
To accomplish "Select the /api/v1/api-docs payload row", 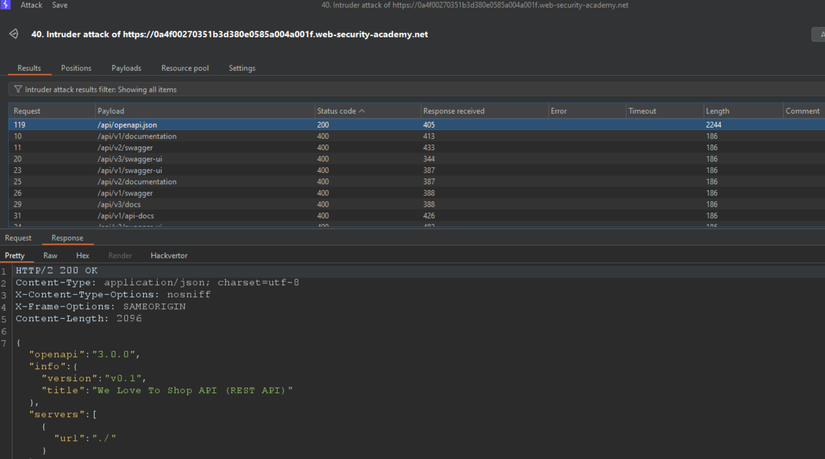I will pos(416,216).
